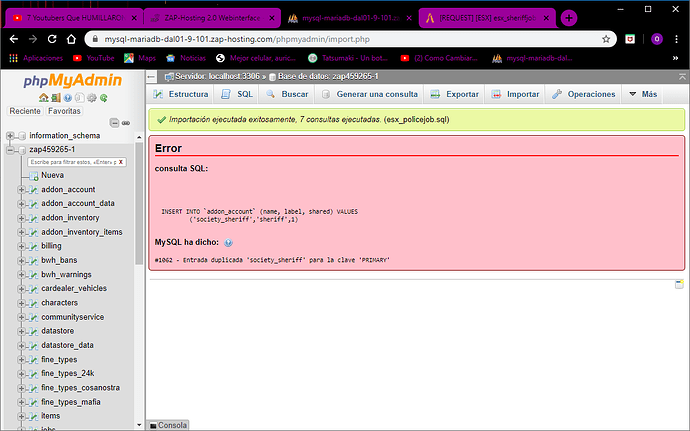The image size is (690, 431).
Task: Click the addon_account table structure icon
Action: point(33,190)
